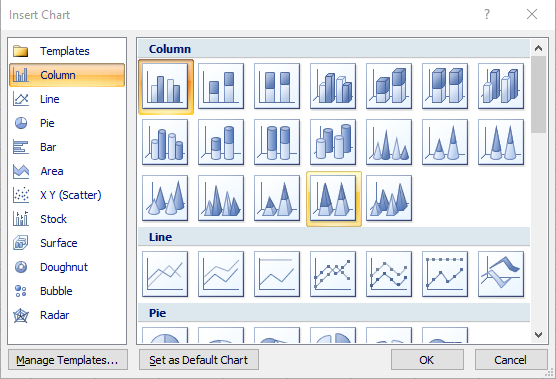Click Set as Default Chart button
556x379 pixels.
[199, 360]
